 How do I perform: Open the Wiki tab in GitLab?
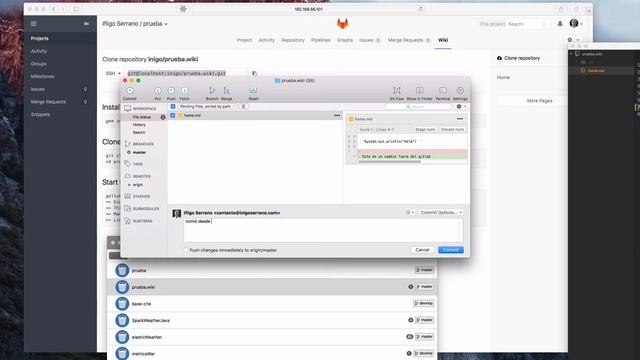click(443, 40)
